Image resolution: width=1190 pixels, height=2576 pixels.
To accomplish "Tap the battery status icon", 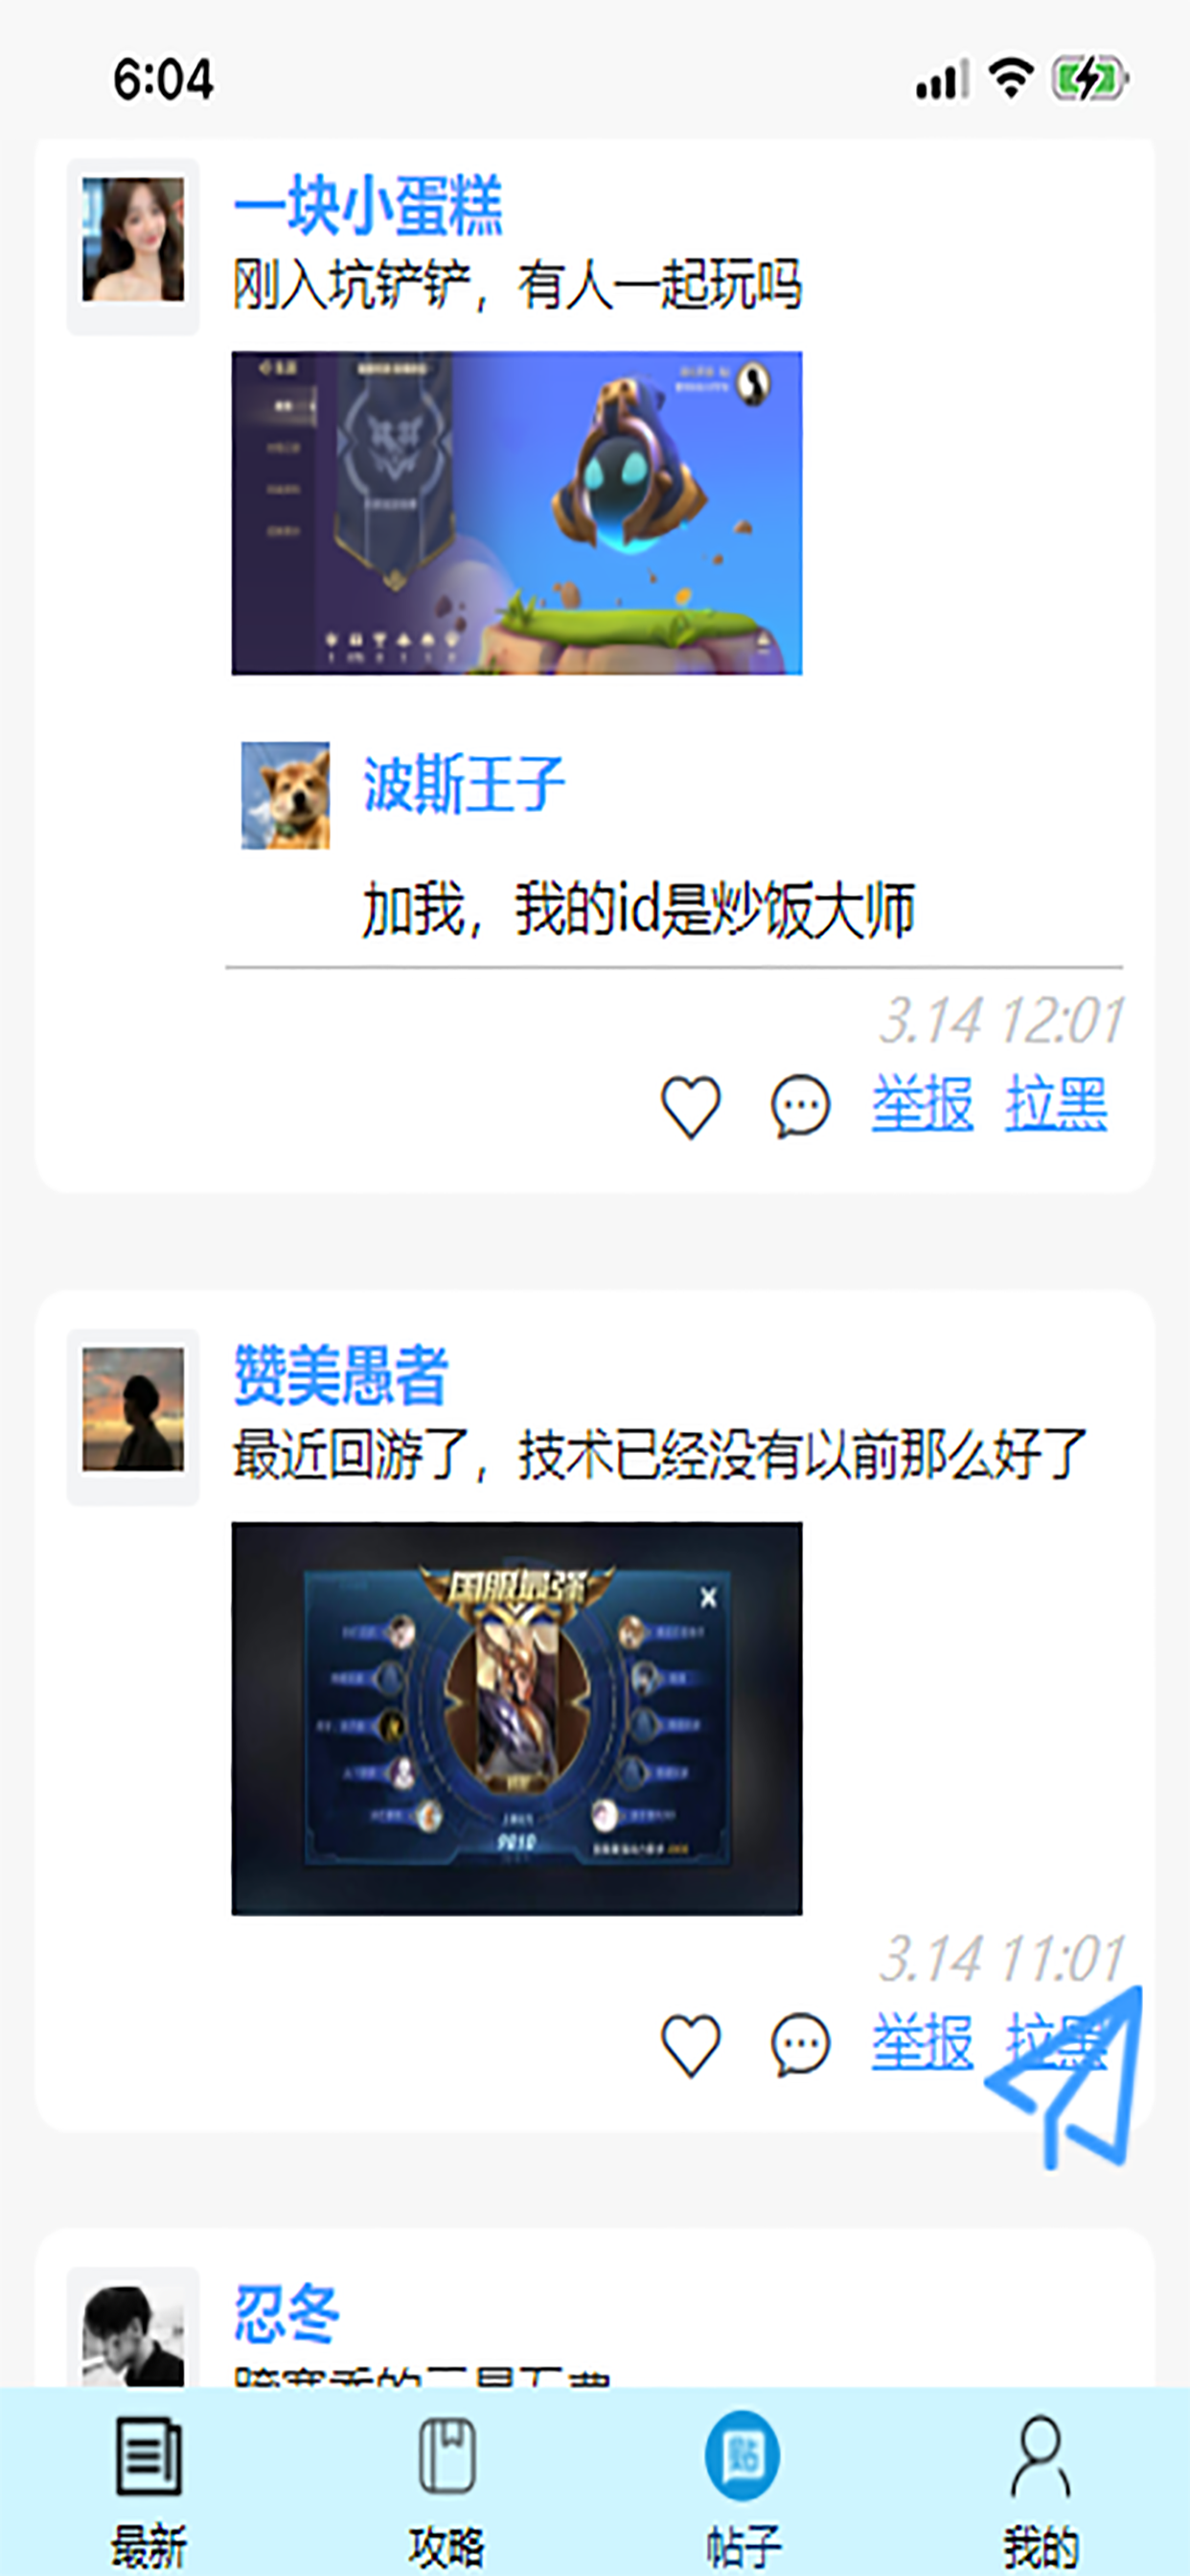I will 1089,78.
